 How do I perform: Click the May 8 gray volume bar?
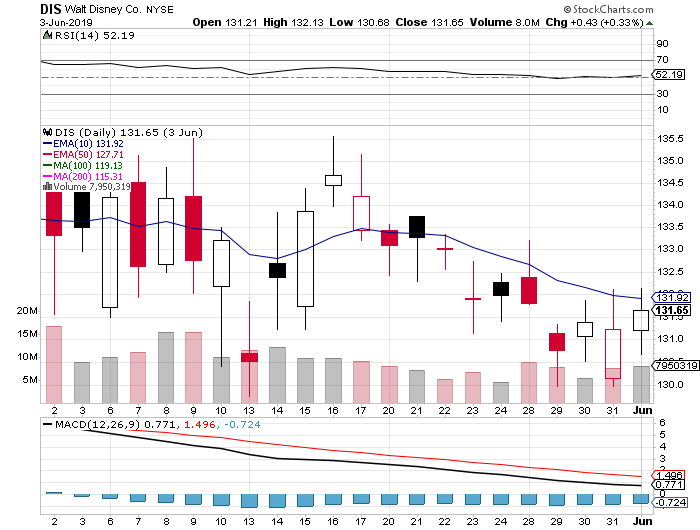click(166, 367)
